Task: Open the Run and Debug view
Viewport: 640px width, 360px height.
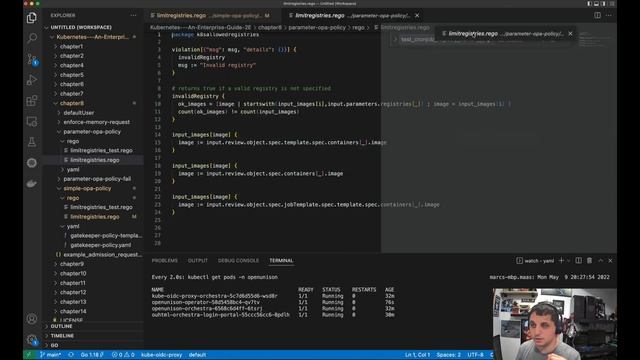Action: pos(32,80)
